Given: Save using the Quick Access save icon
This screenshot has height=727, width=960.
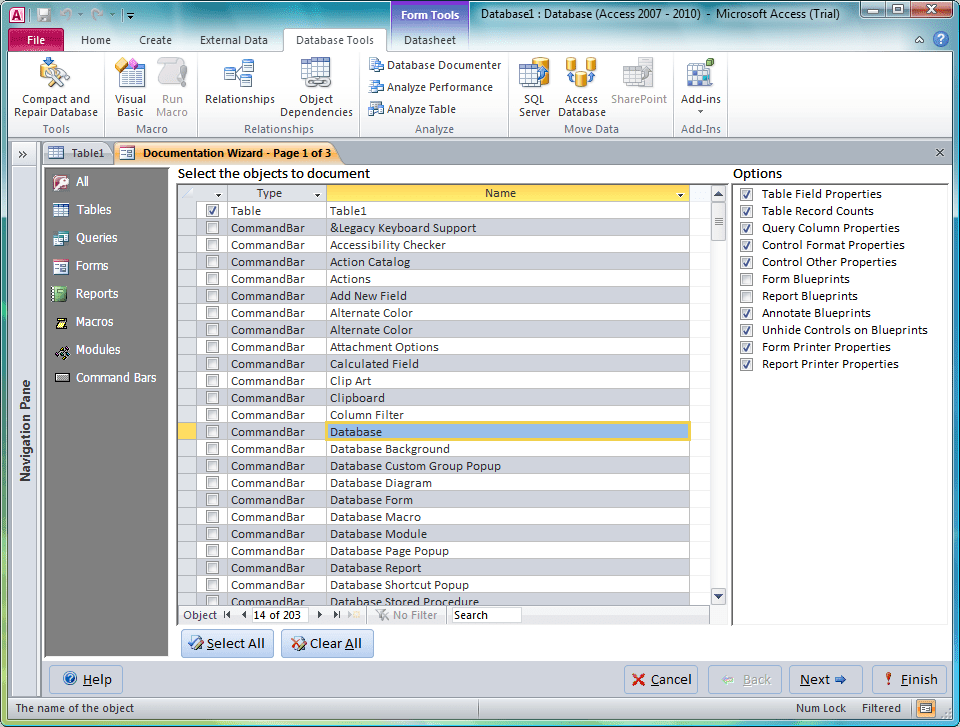Looking at the screenshot, I should pos(43,14).
